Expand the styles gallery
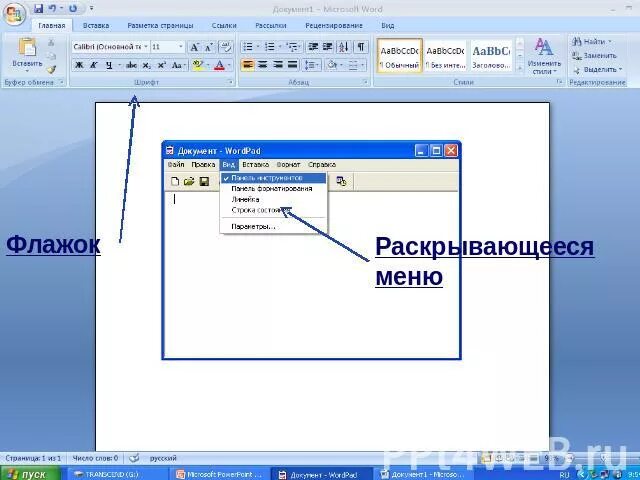 (x=520, y=69)
